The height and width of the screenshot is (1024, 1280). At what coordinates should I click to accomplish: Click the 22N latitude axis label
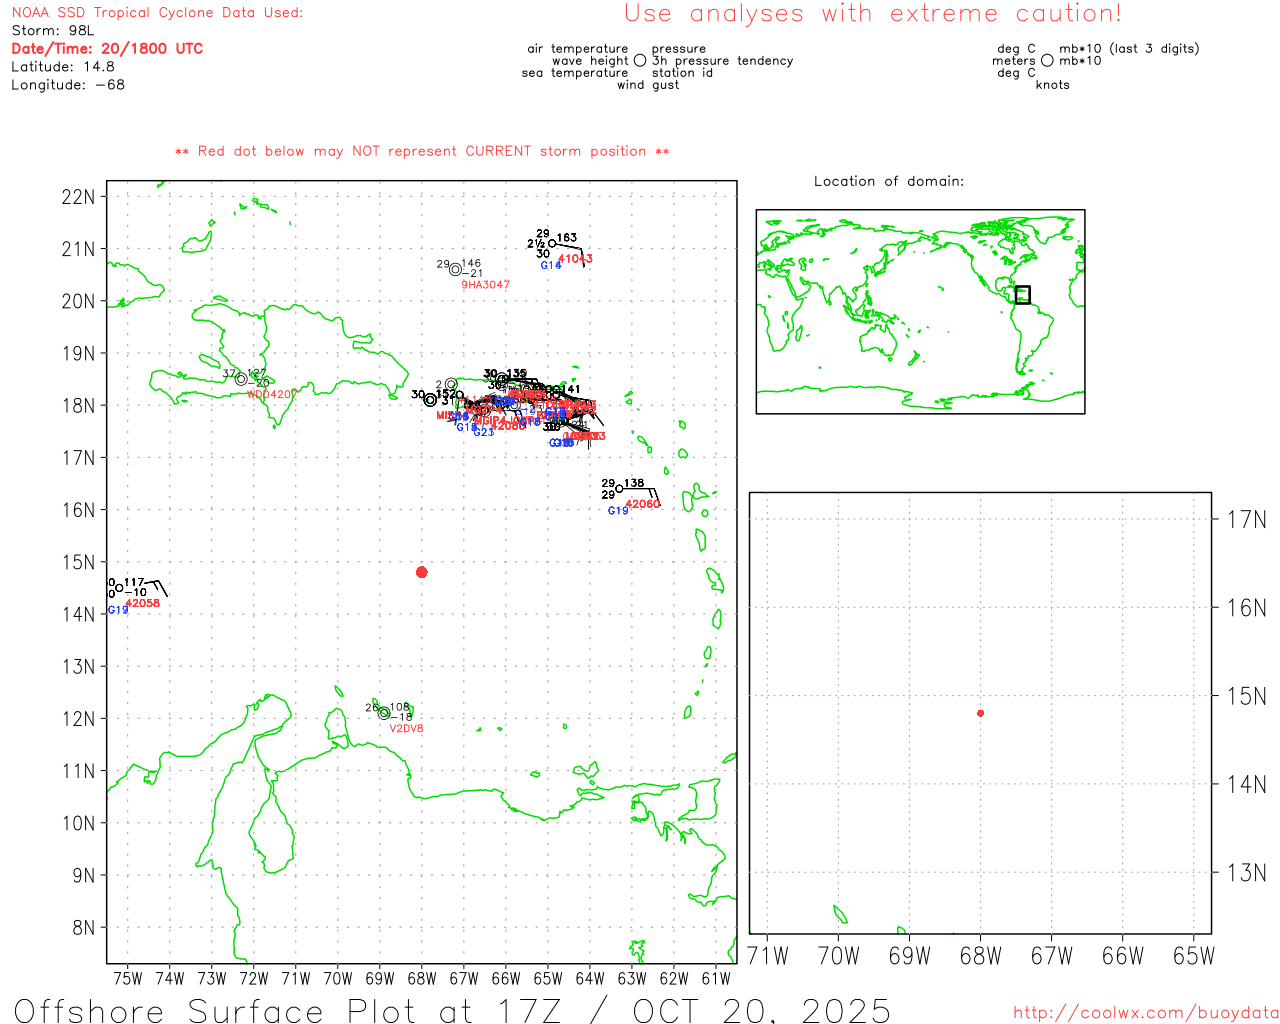coord(78,197)
